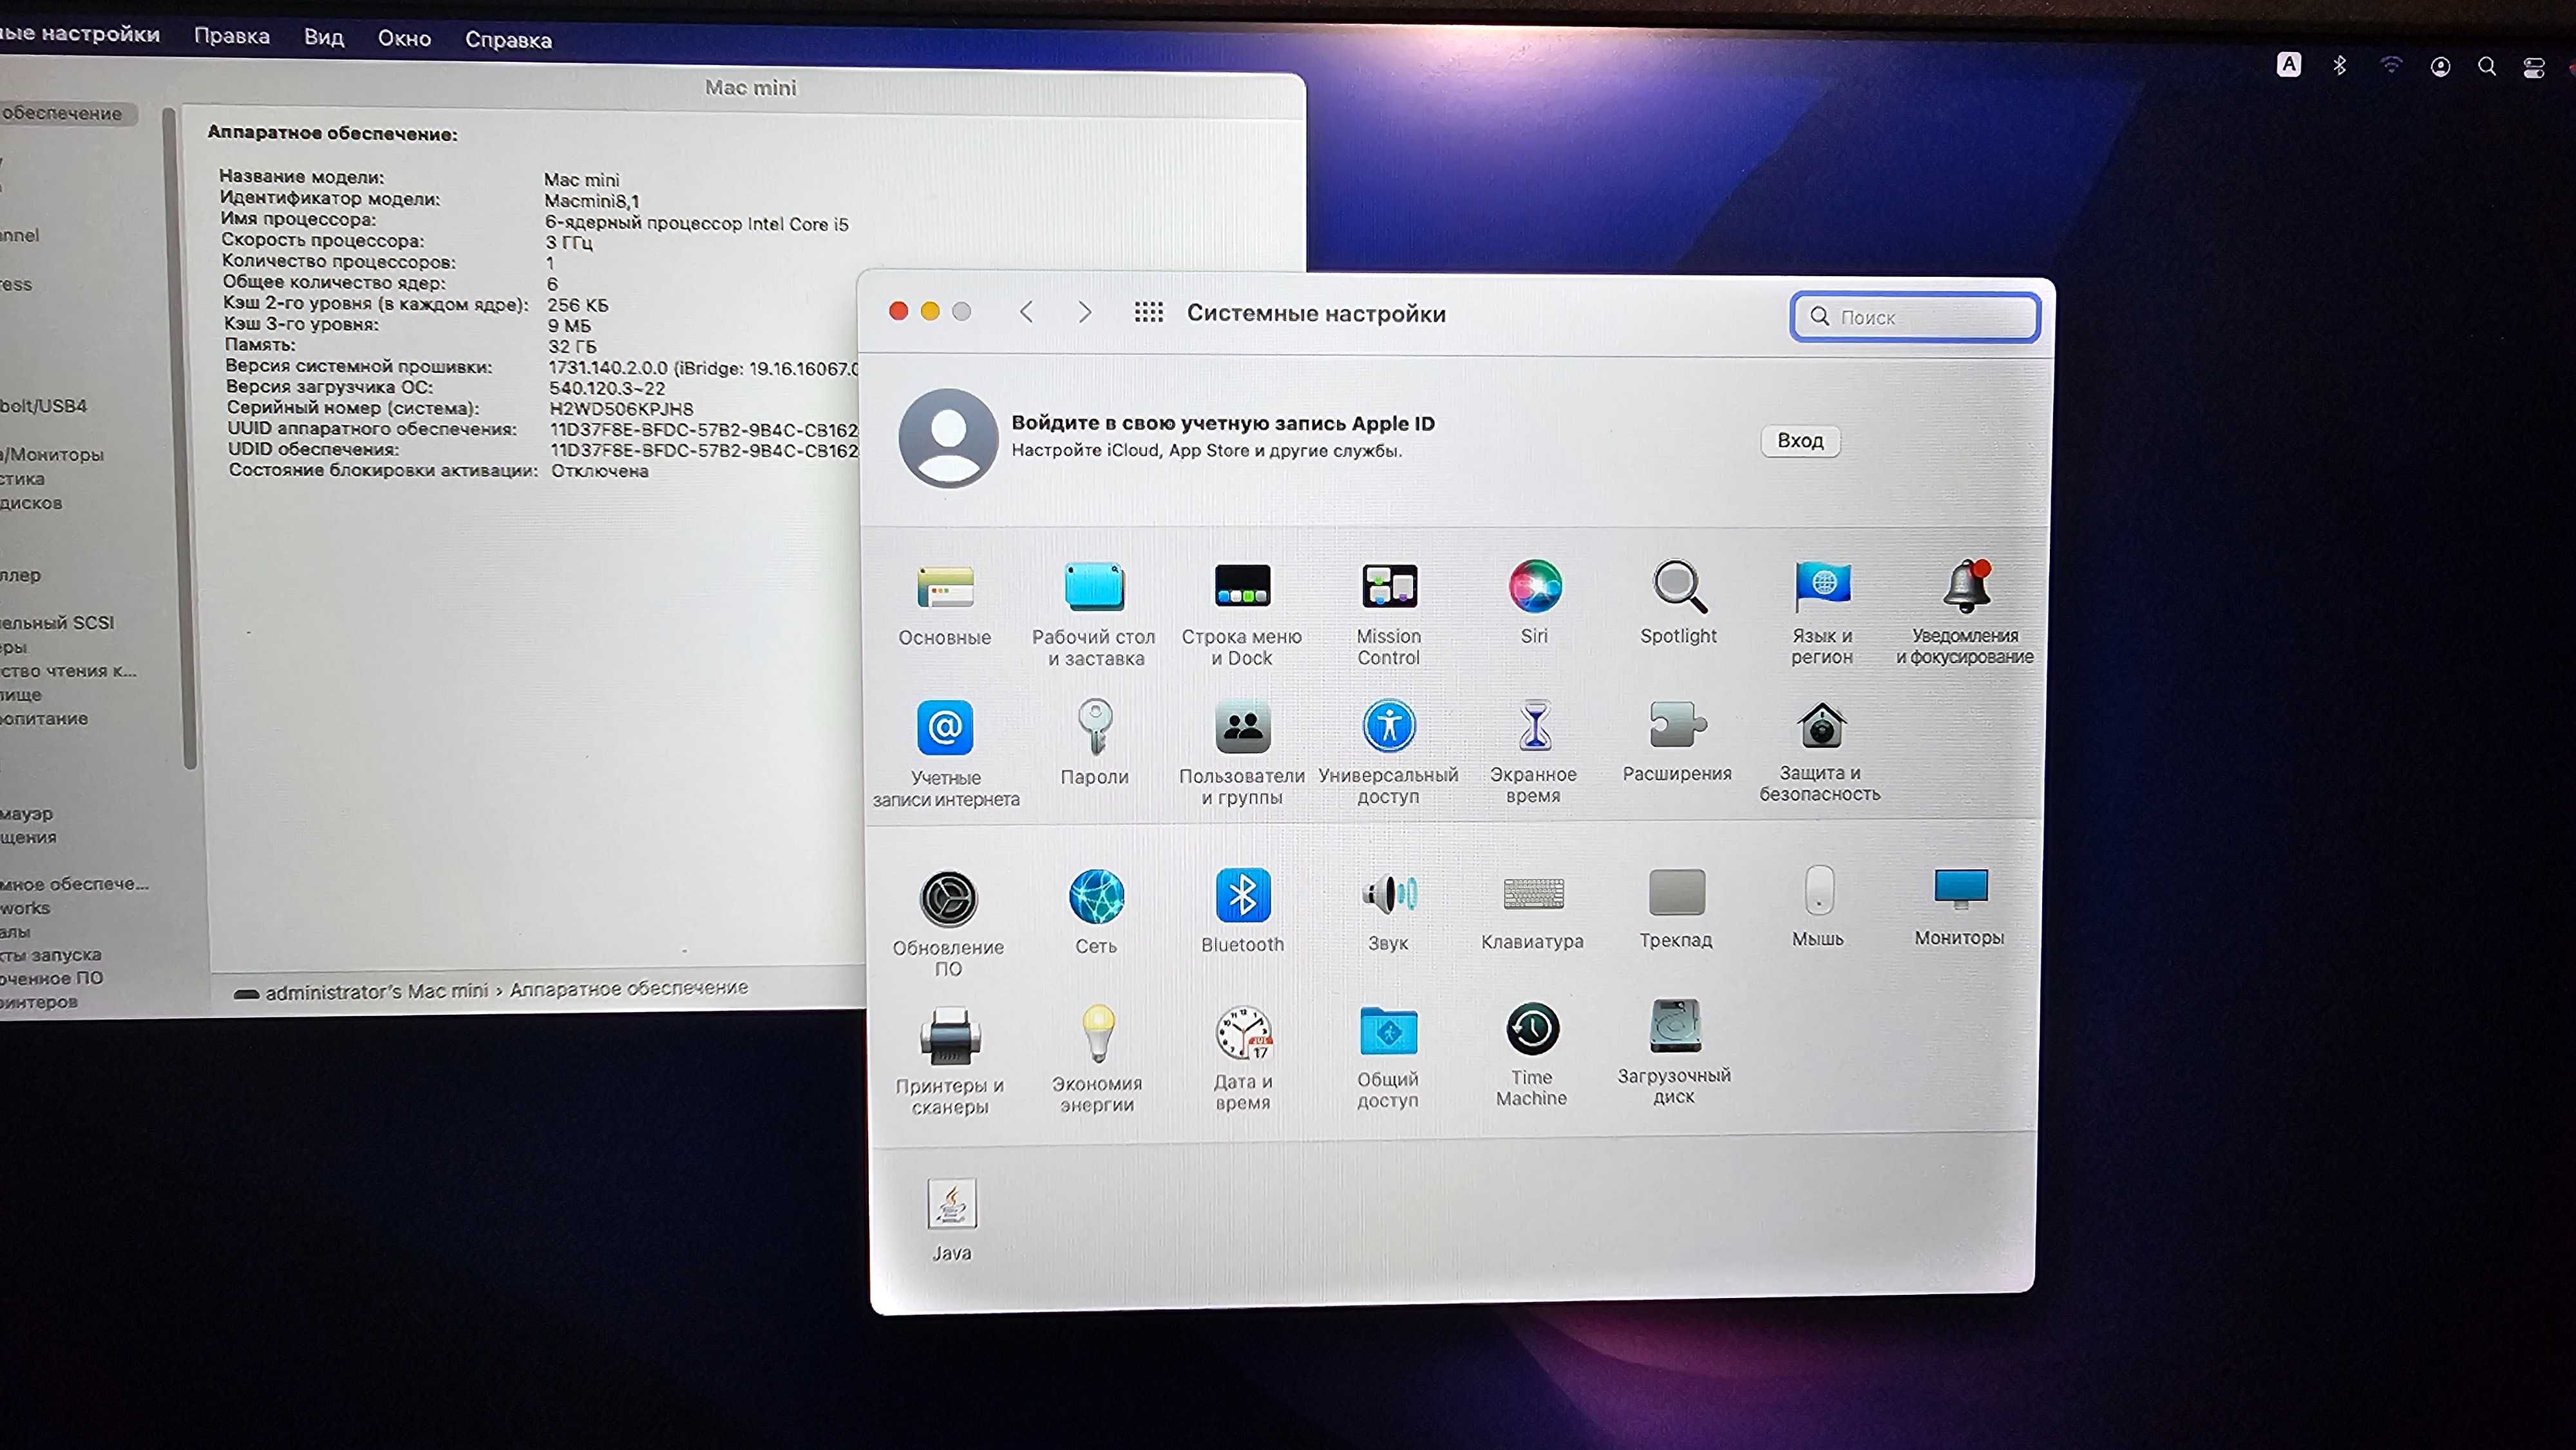
Task: Open Пользователи и группы settings
Action: [x=1242, y=753]
